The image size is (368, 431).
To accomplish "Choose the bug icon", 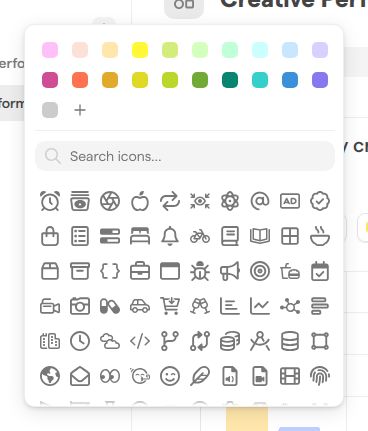I will (200, 271).
